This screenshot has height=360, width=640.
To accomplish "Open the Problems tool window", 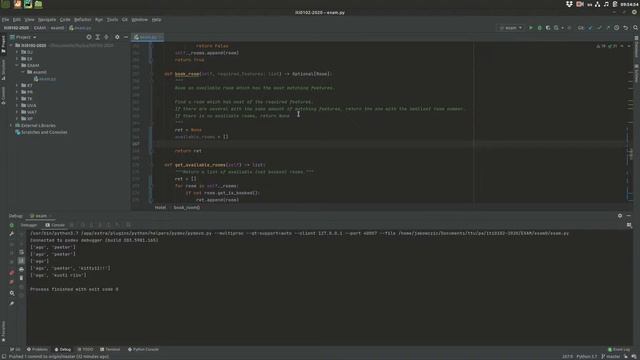I will (37, 349).
